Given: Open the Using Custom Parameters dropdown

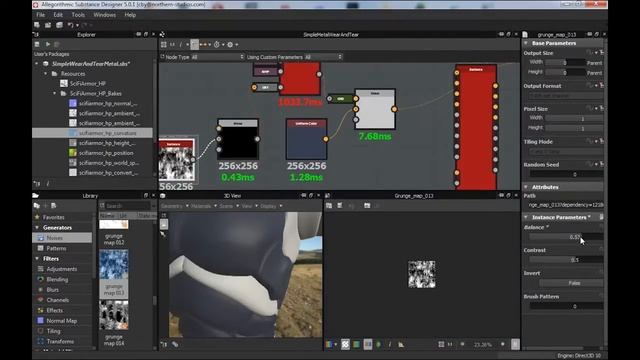Looking at the screenshot, I should point(323,57).
